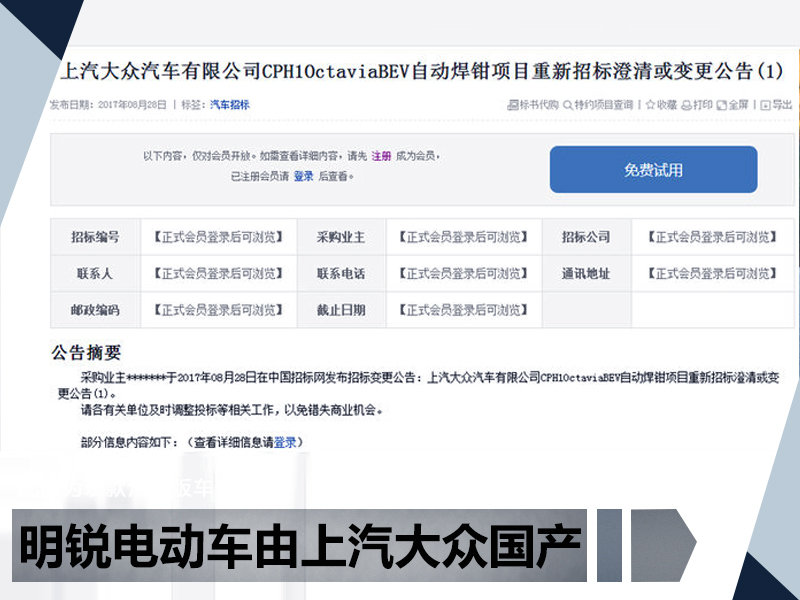Click the 已注册会员请 text
The width and height of the screenshot is (800, 600).
(x=260, y=176)
